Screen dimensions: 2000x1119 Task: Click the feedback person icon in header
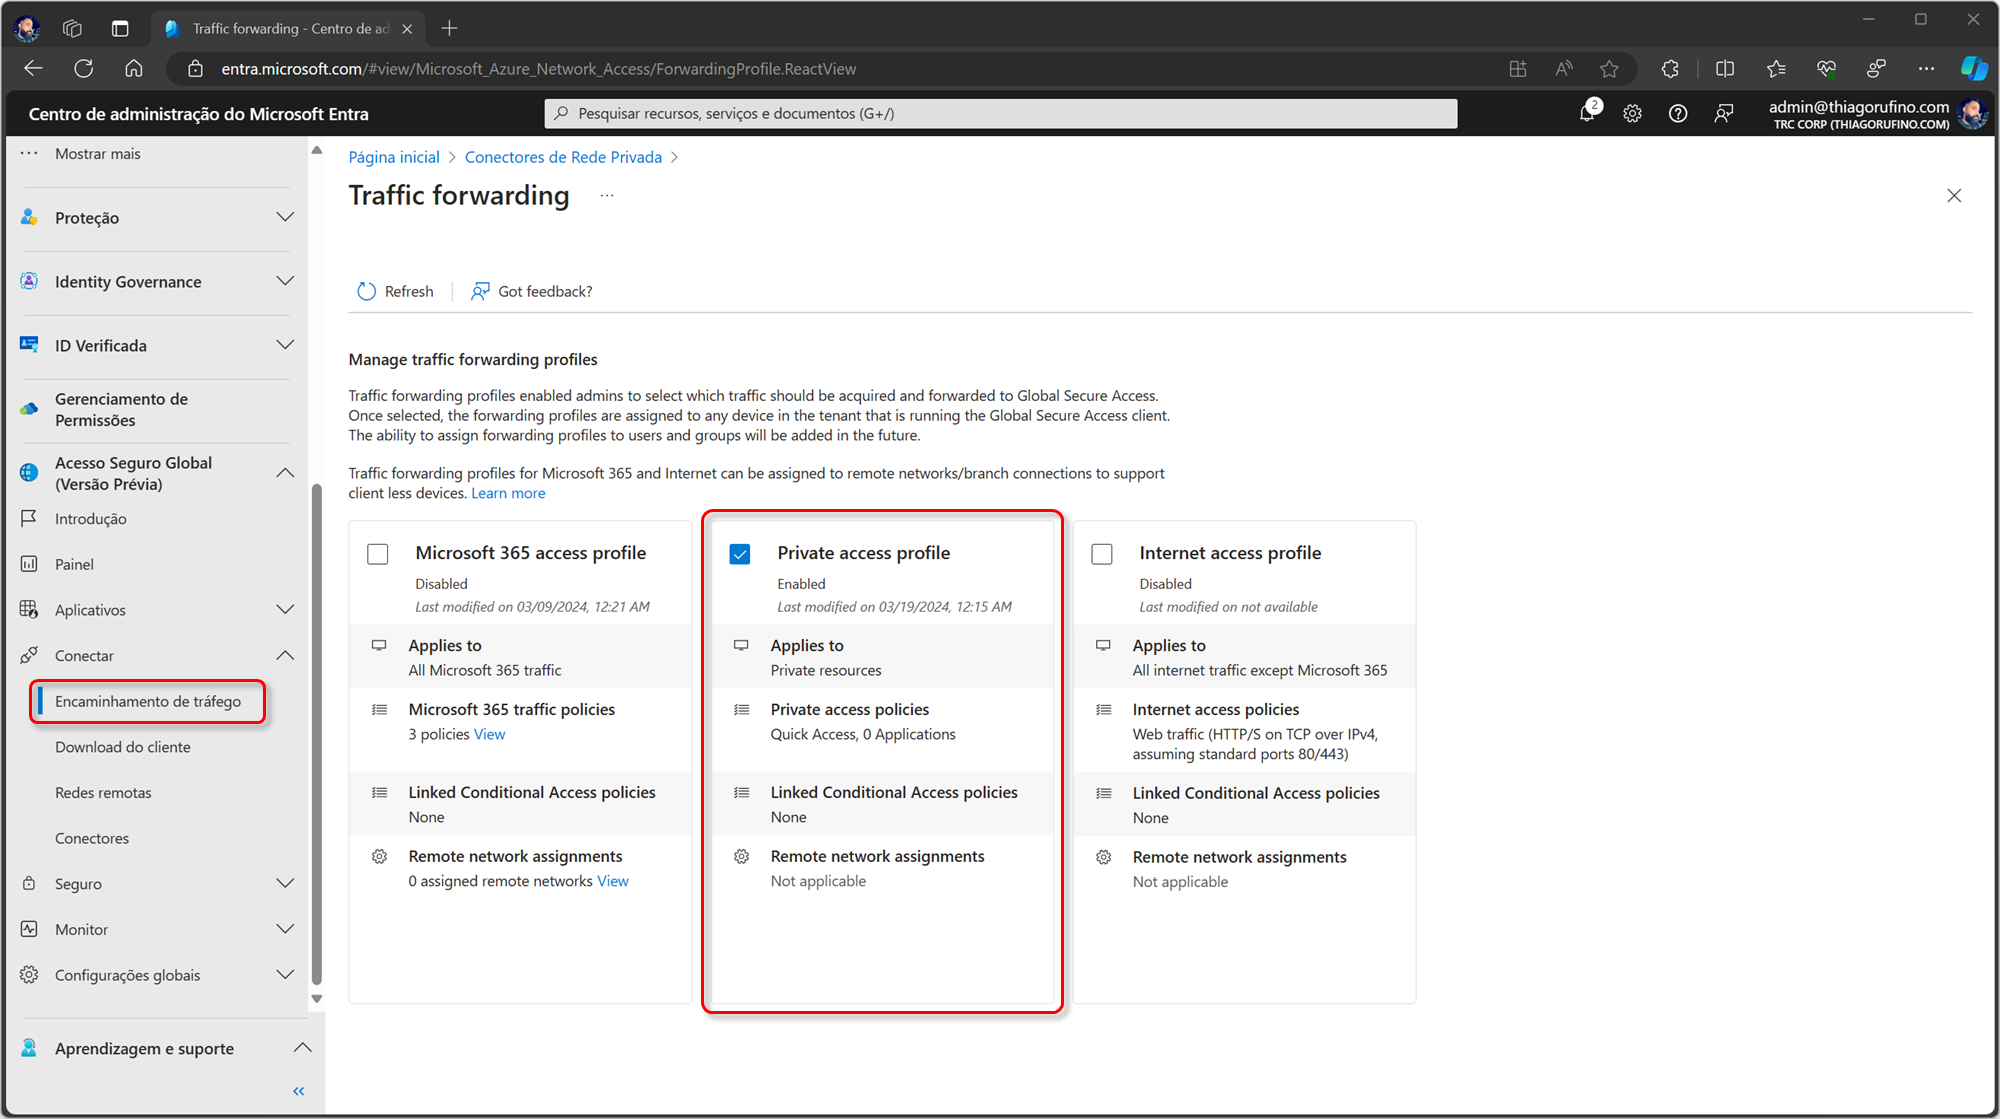pyautogui.click(x=1724, y=114)
